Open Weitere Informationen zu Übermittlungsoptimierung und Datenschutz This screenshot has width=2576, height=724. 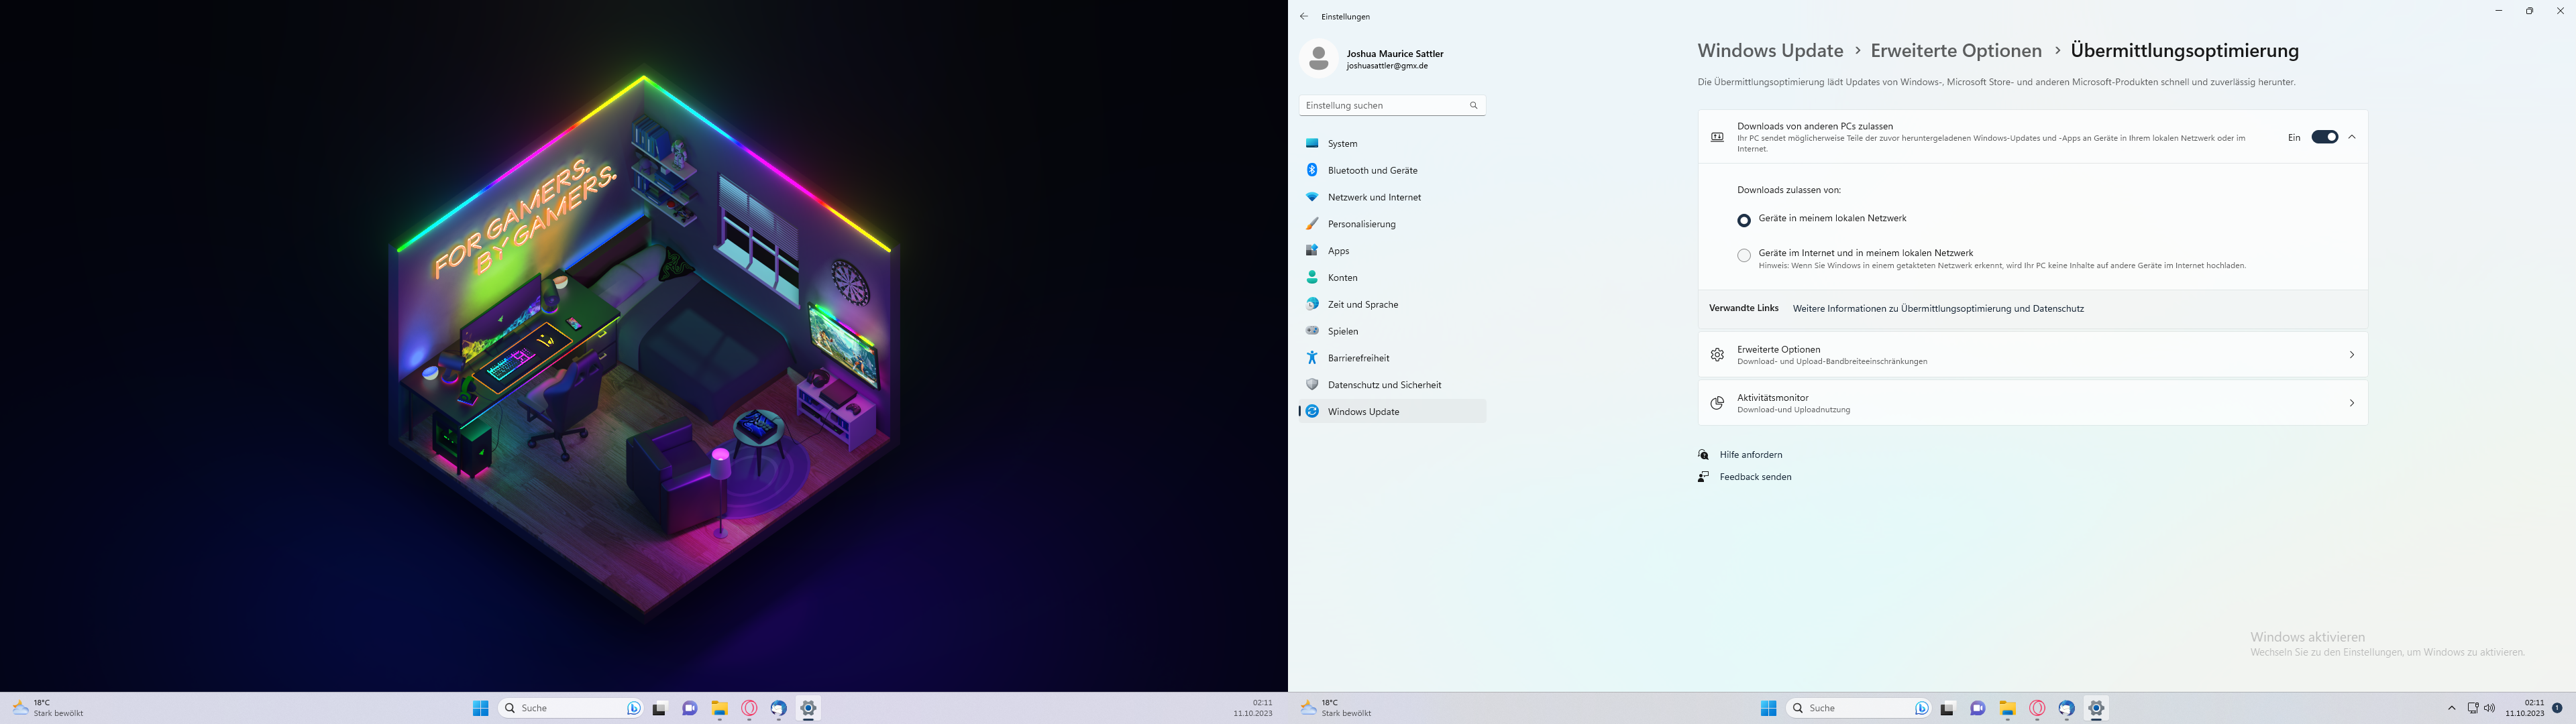coord(1938,309)
